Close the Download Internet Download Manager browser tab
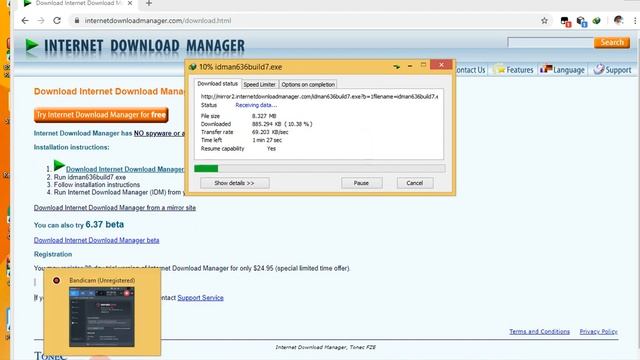 (130, 3)
